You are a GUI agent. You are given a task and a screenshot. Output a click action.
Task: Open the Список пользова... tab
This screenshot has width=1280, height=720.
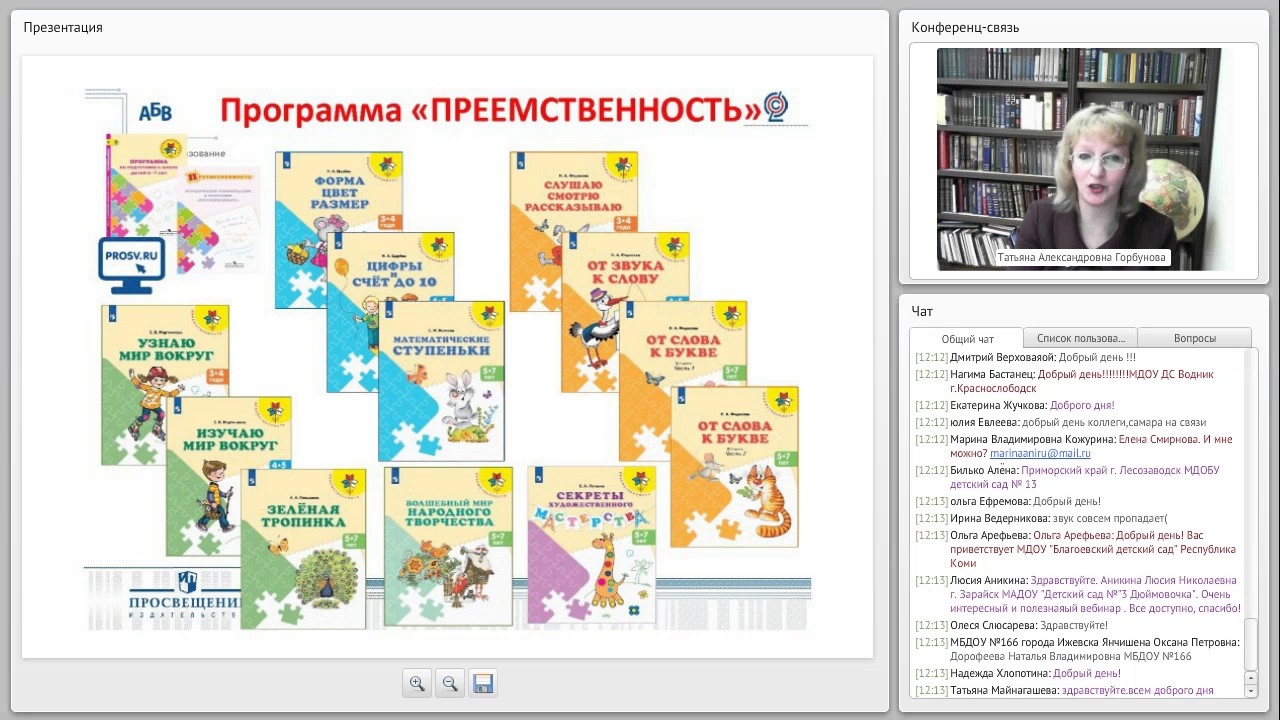1081,338
